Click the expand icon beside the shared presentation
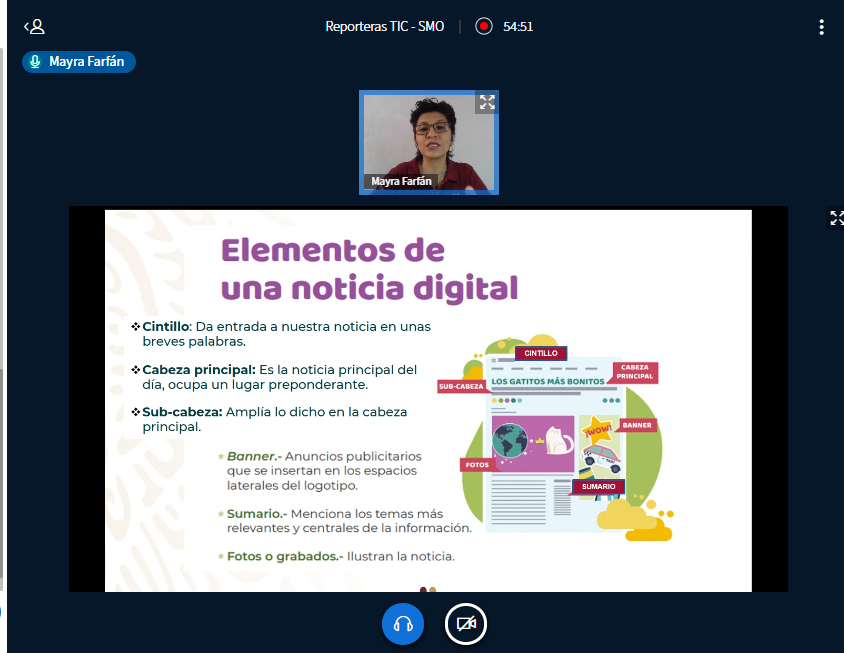 [x=836, y=218]
